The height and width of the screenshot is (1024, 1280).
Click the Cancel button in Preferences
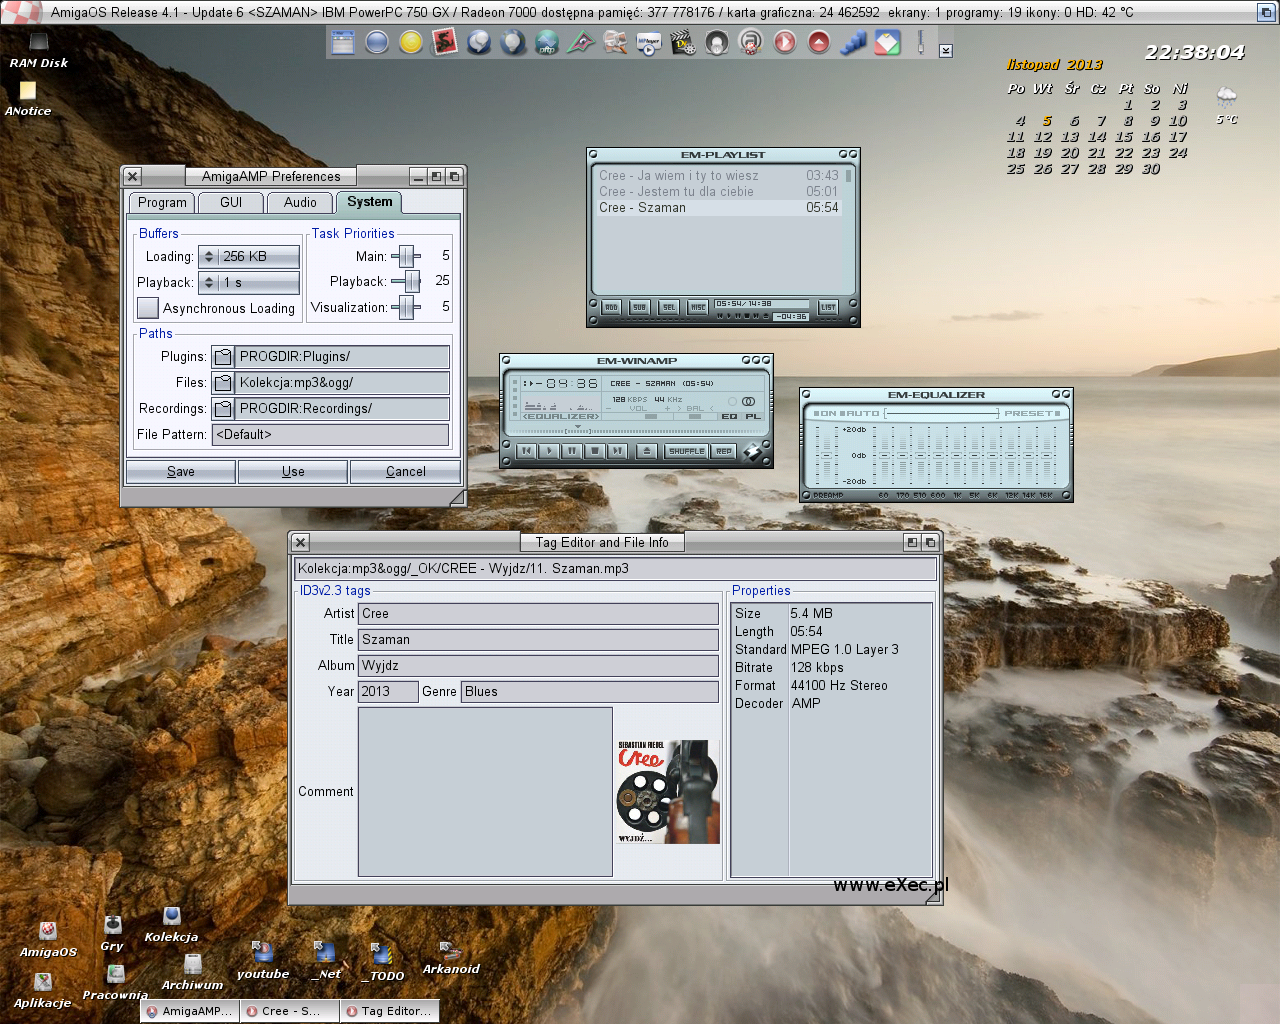click(x=405, y=472)
